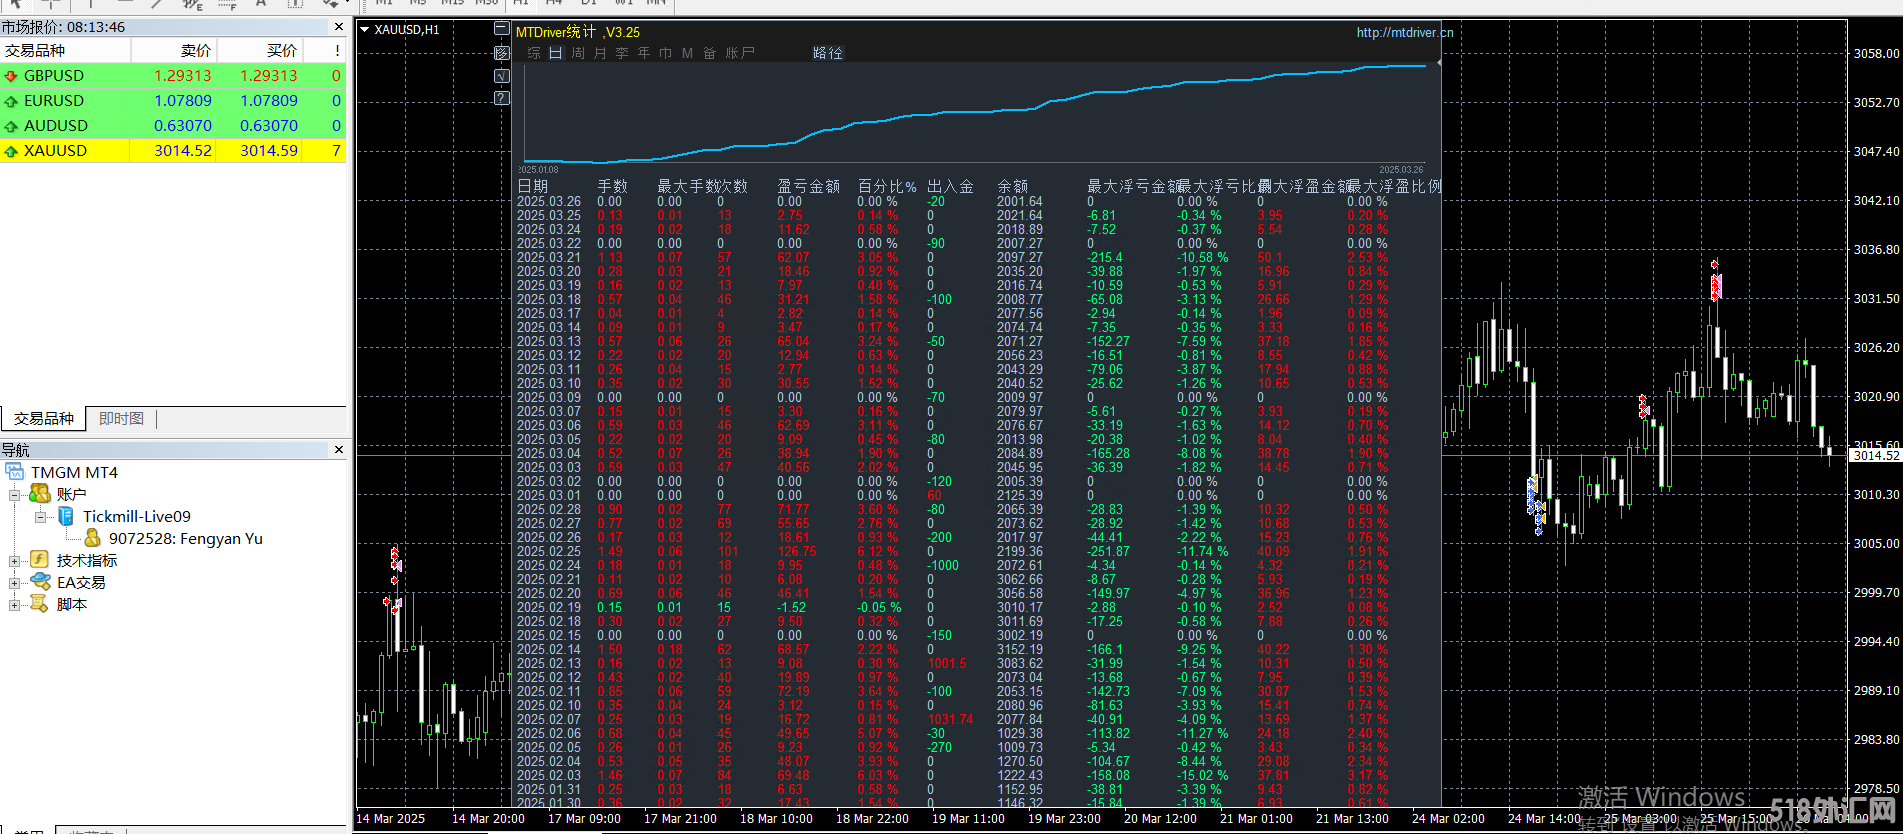Click the TMGM MT4 terminal icon in Navigator
The width and height of the screenshot is (1903, 834).
[x=15, y=472]
